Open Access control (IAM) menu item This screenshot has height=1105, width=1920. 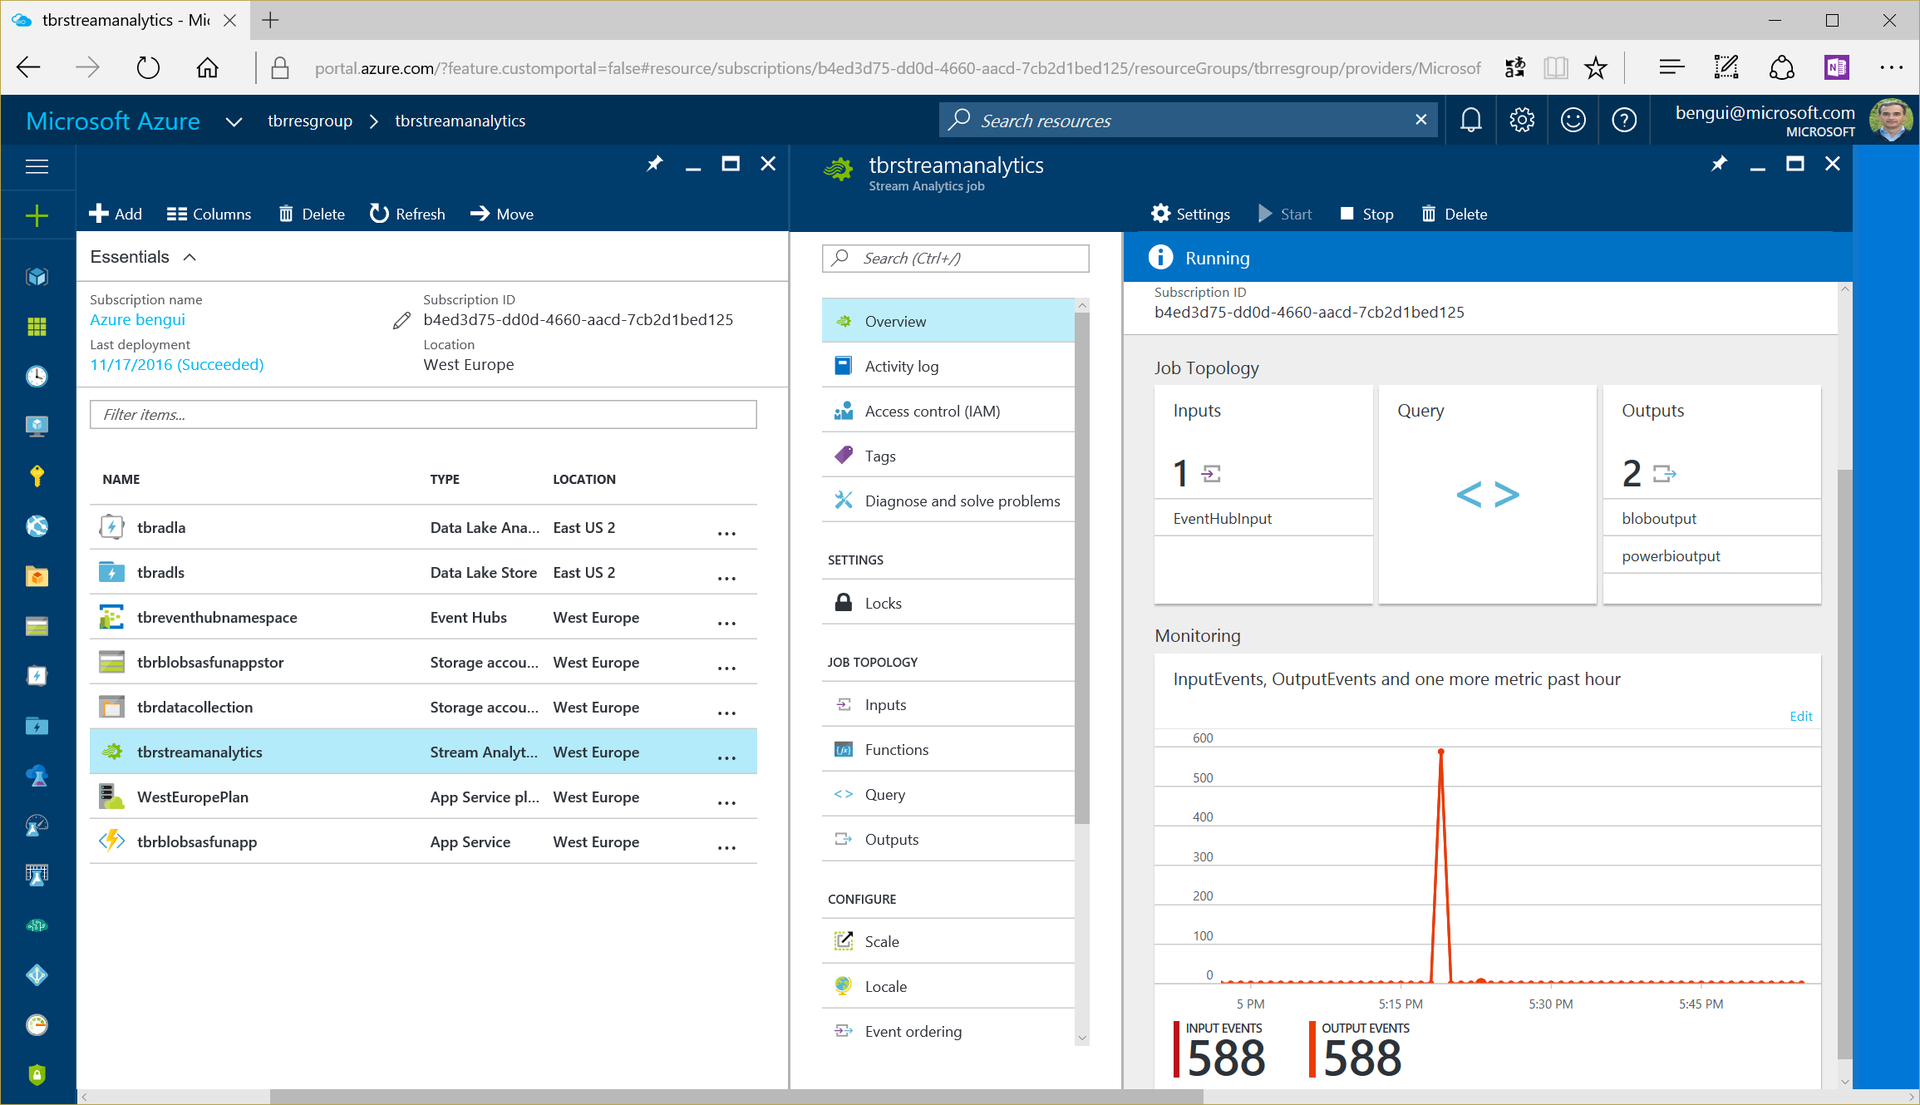[948, 411]
